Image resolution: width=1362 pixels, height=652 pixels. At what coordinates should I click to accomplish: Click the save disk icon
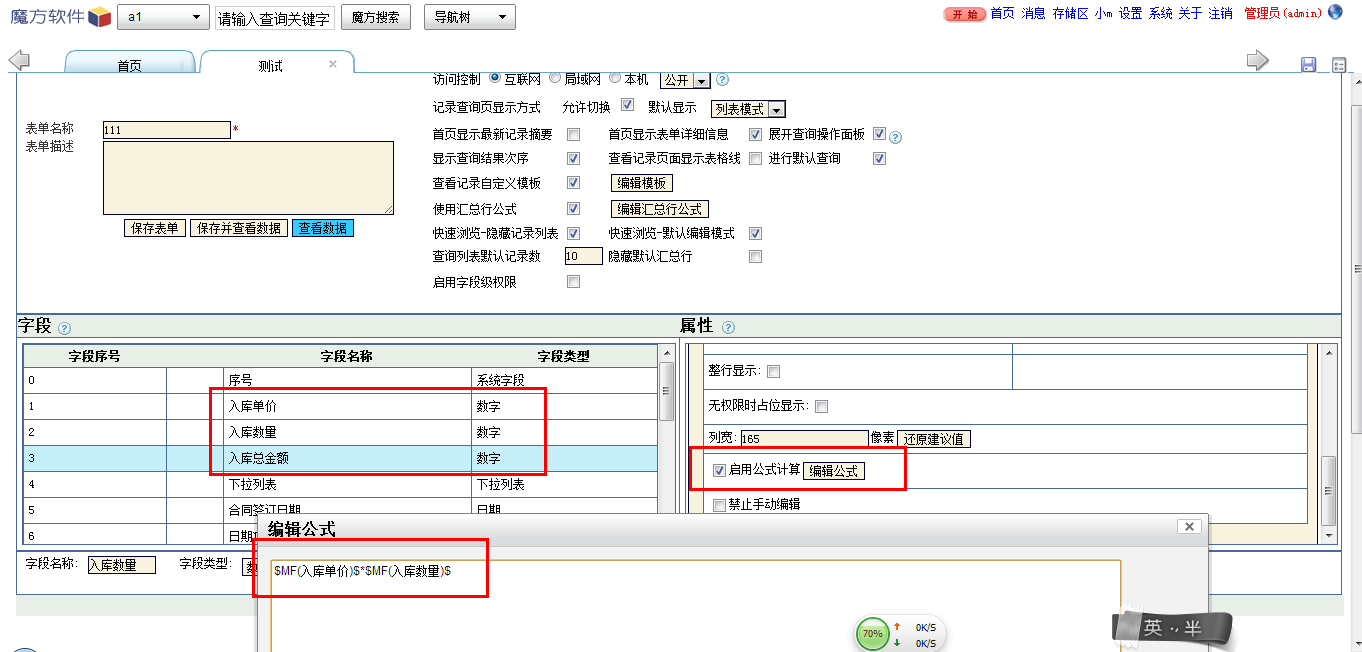1308,64
